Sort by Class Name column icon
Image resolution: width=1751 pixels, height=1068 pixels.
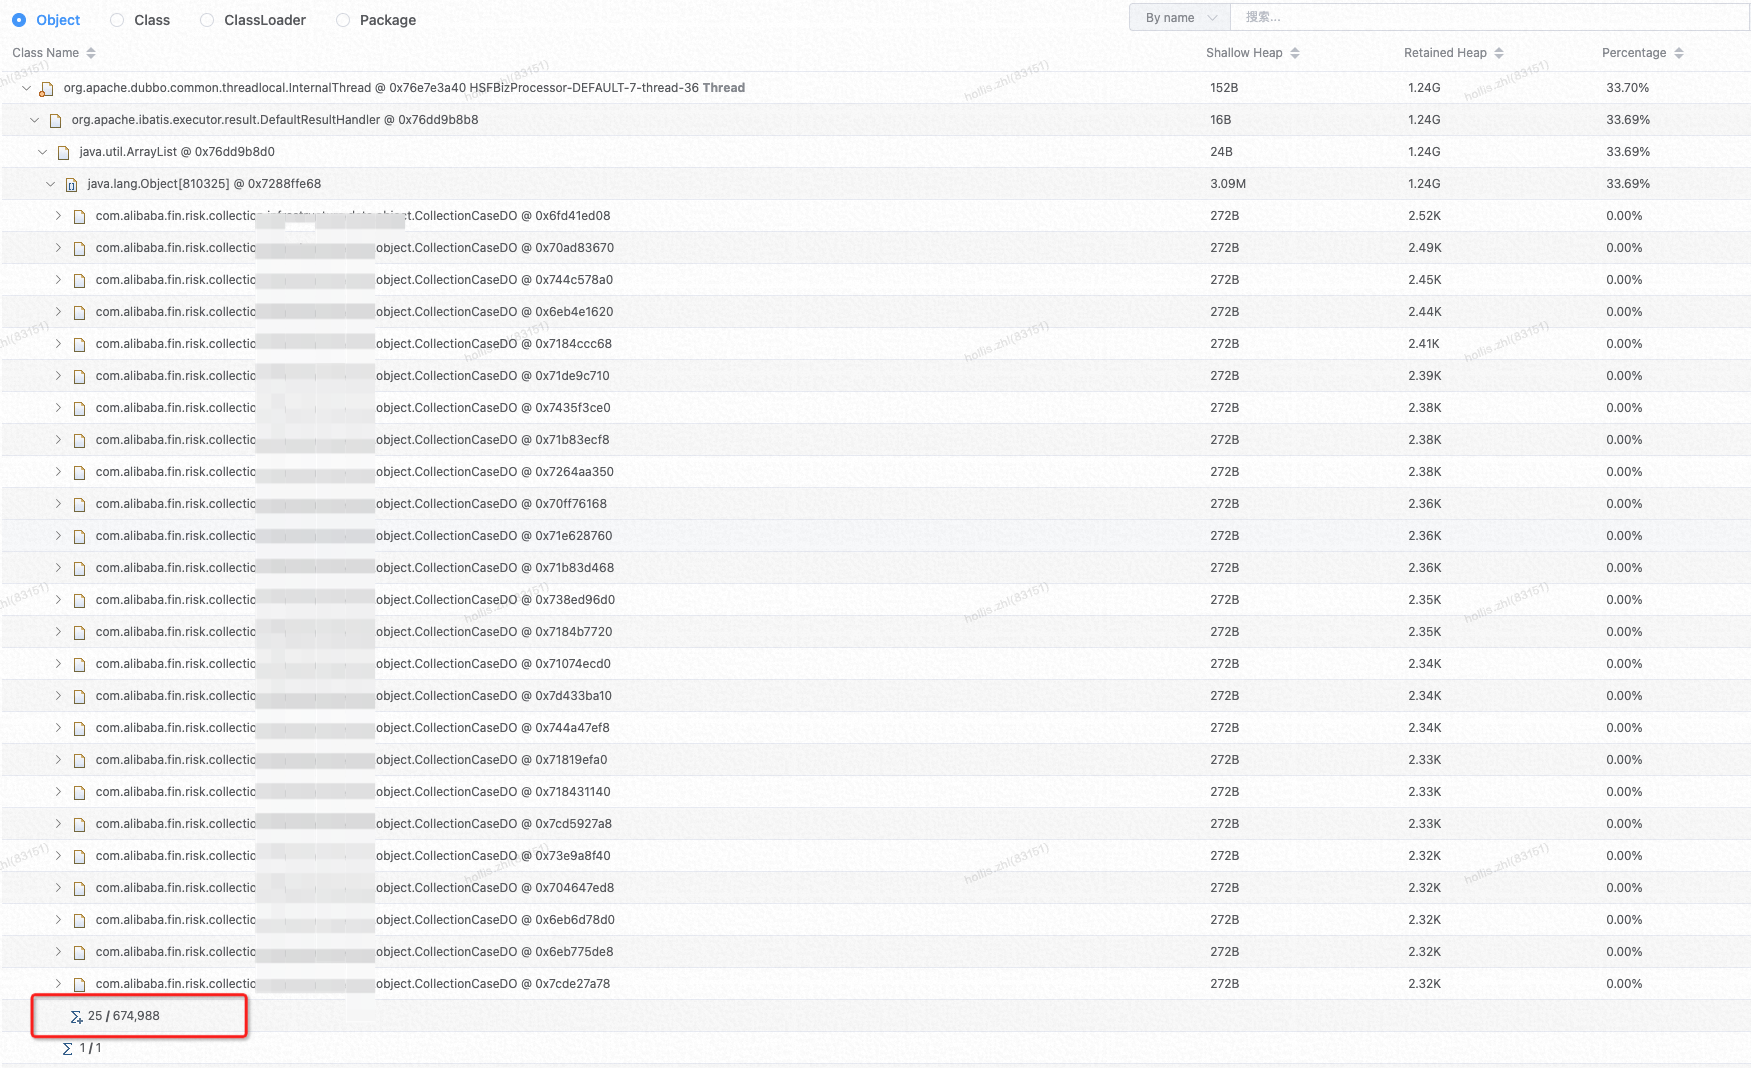pyautogui.click(x=91, y=53)
